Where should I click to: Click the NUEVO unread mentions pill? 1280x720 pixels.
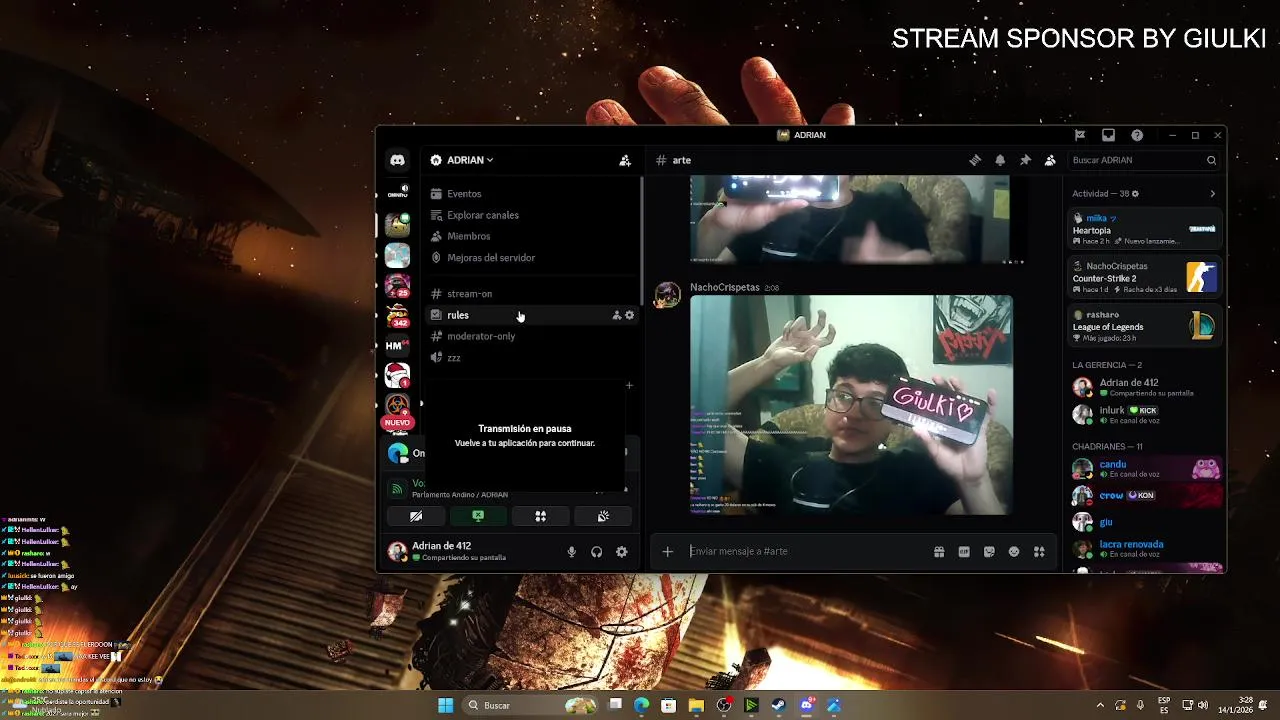pyautogui.click(x=398, y=423)
